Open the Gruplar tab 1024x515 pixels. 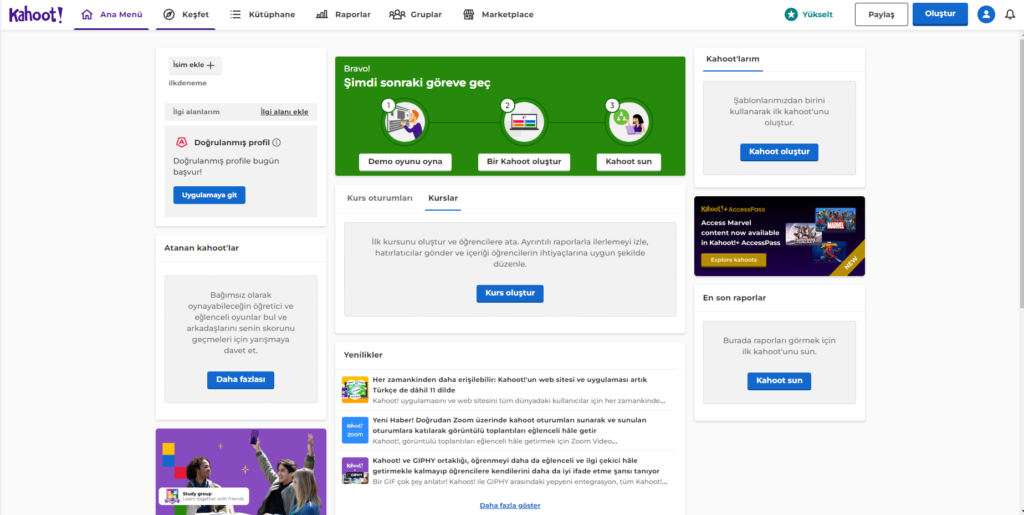415,14
